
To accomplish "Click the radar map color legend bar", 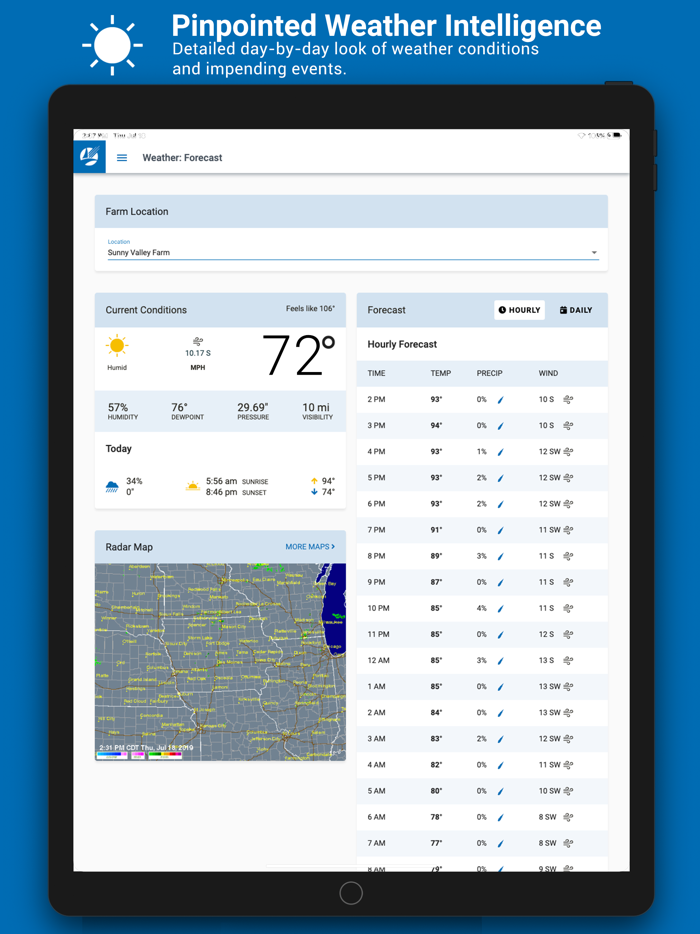I will coord(139,755).
